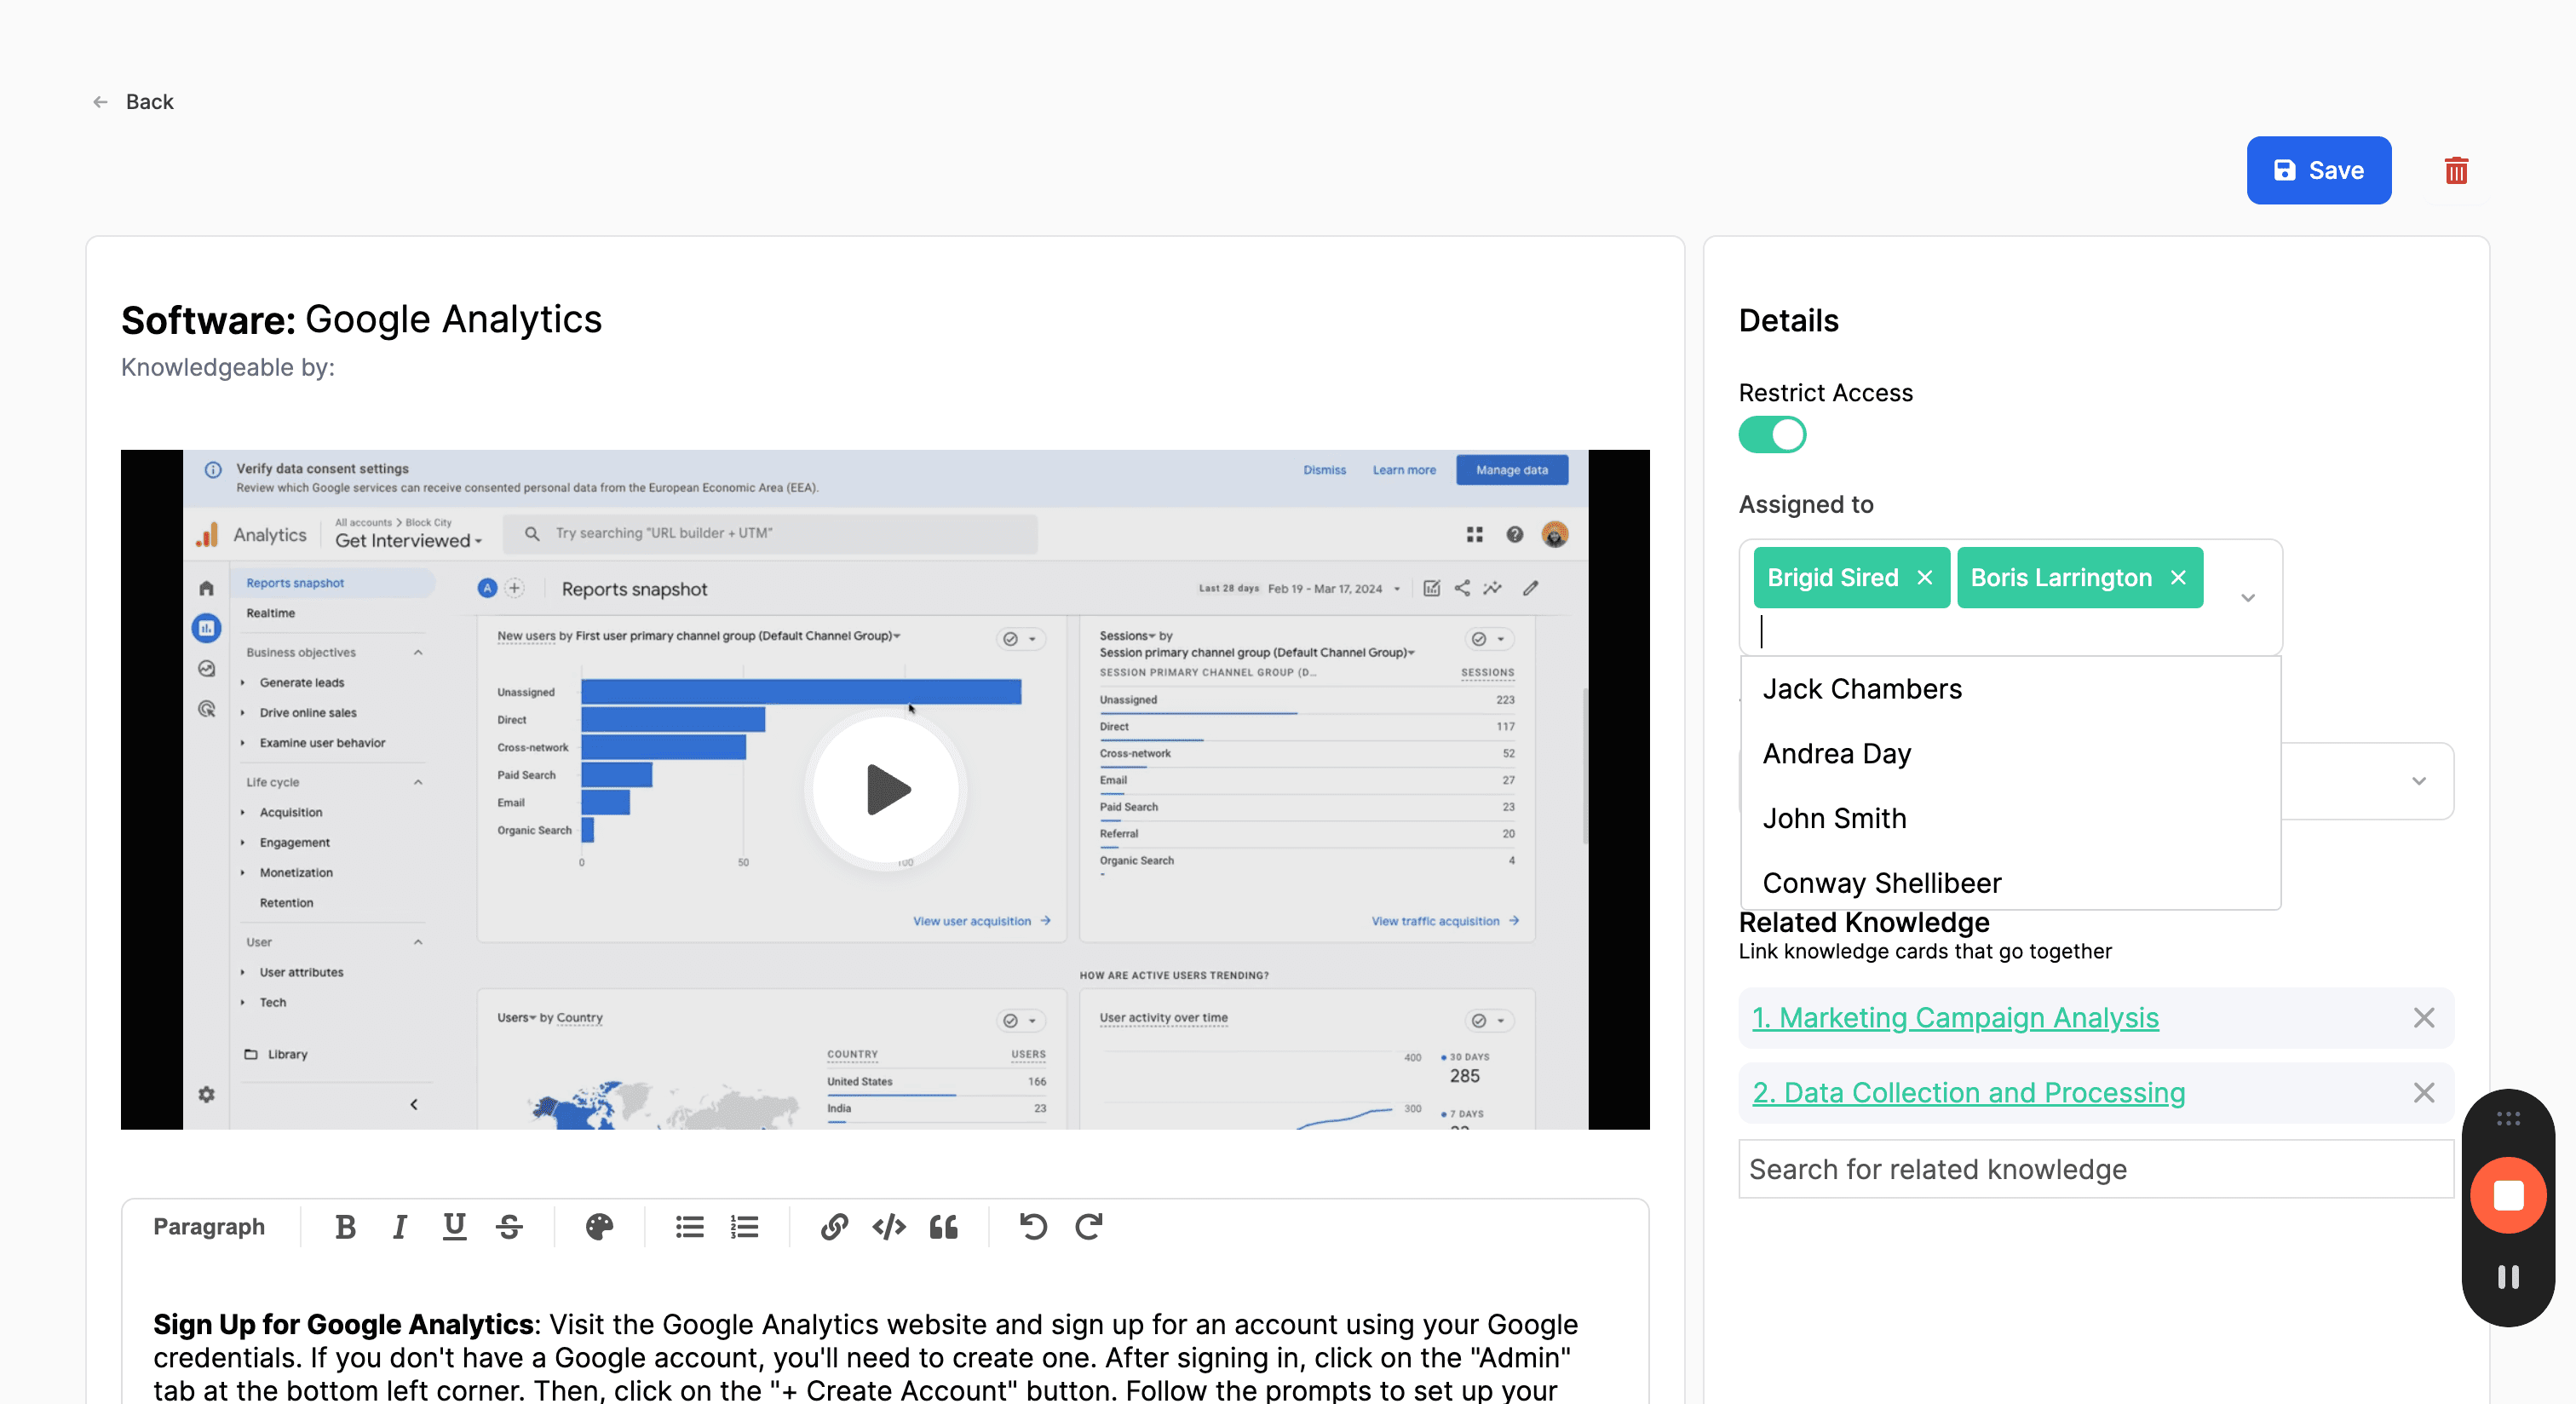Remove Data Collection and Processing related card

point(2424,1093)
